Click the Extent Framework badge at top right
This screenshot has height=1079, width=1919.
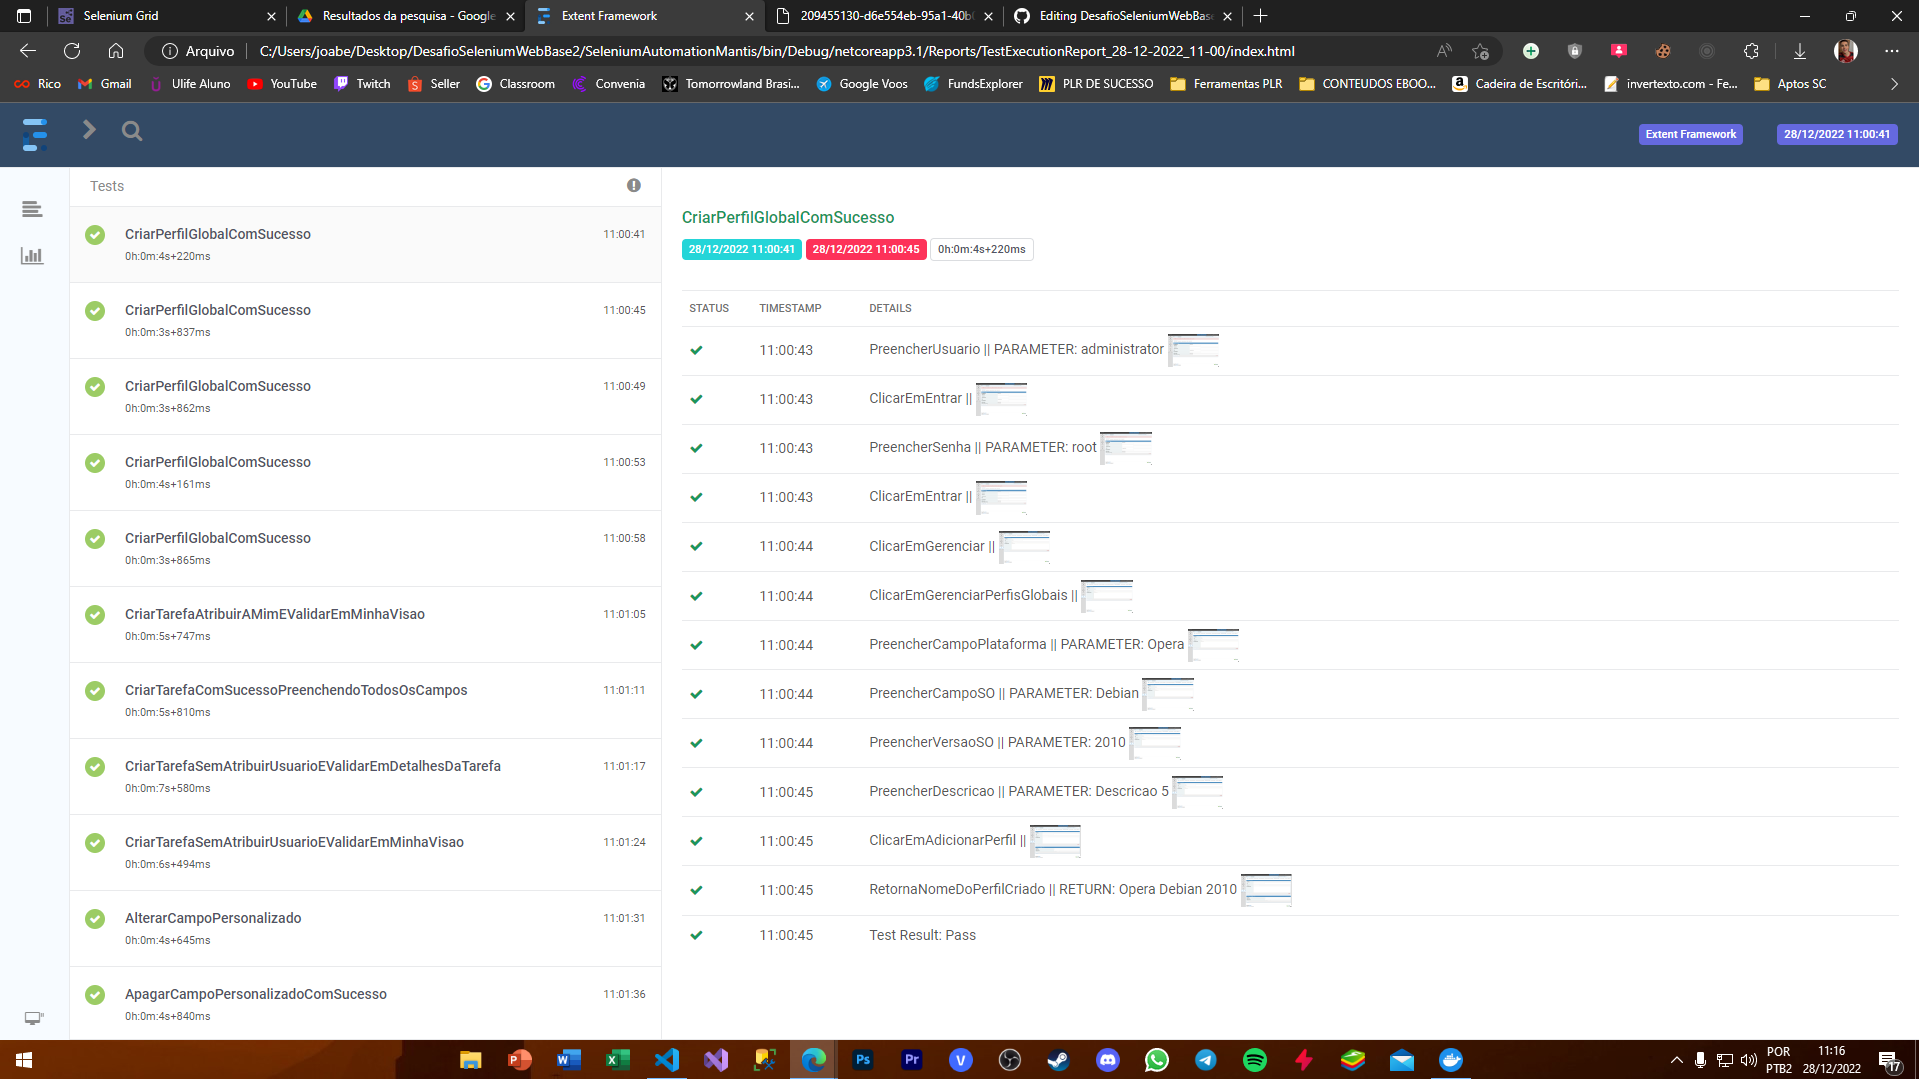(1690, 133)
